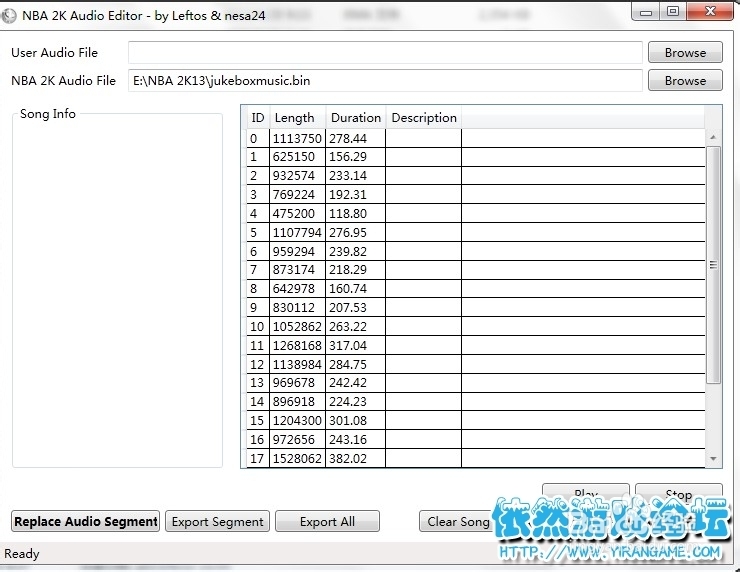Close the NBA 2K Audio Editor window
The image size is (740, 572).
710,12
